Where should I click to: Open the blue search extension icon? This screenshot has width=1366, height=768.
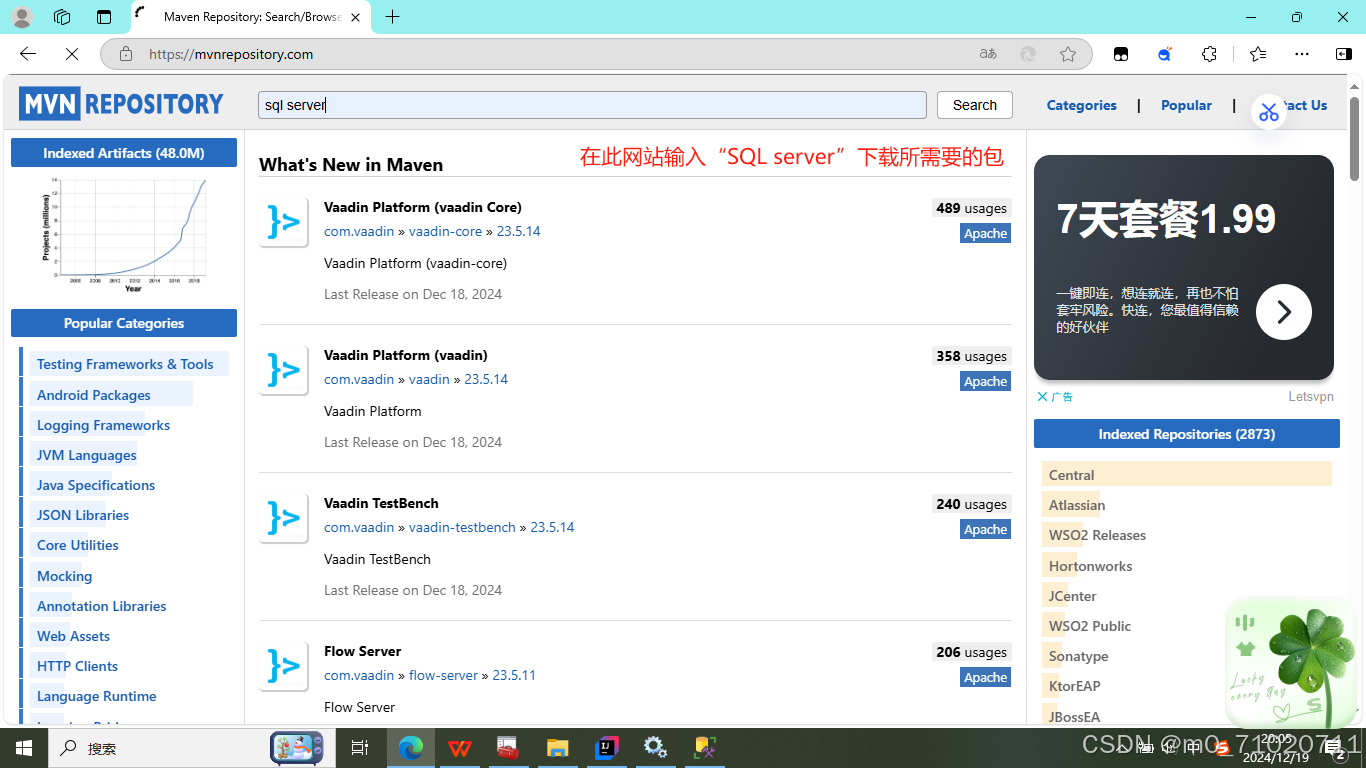(1165, 54)
